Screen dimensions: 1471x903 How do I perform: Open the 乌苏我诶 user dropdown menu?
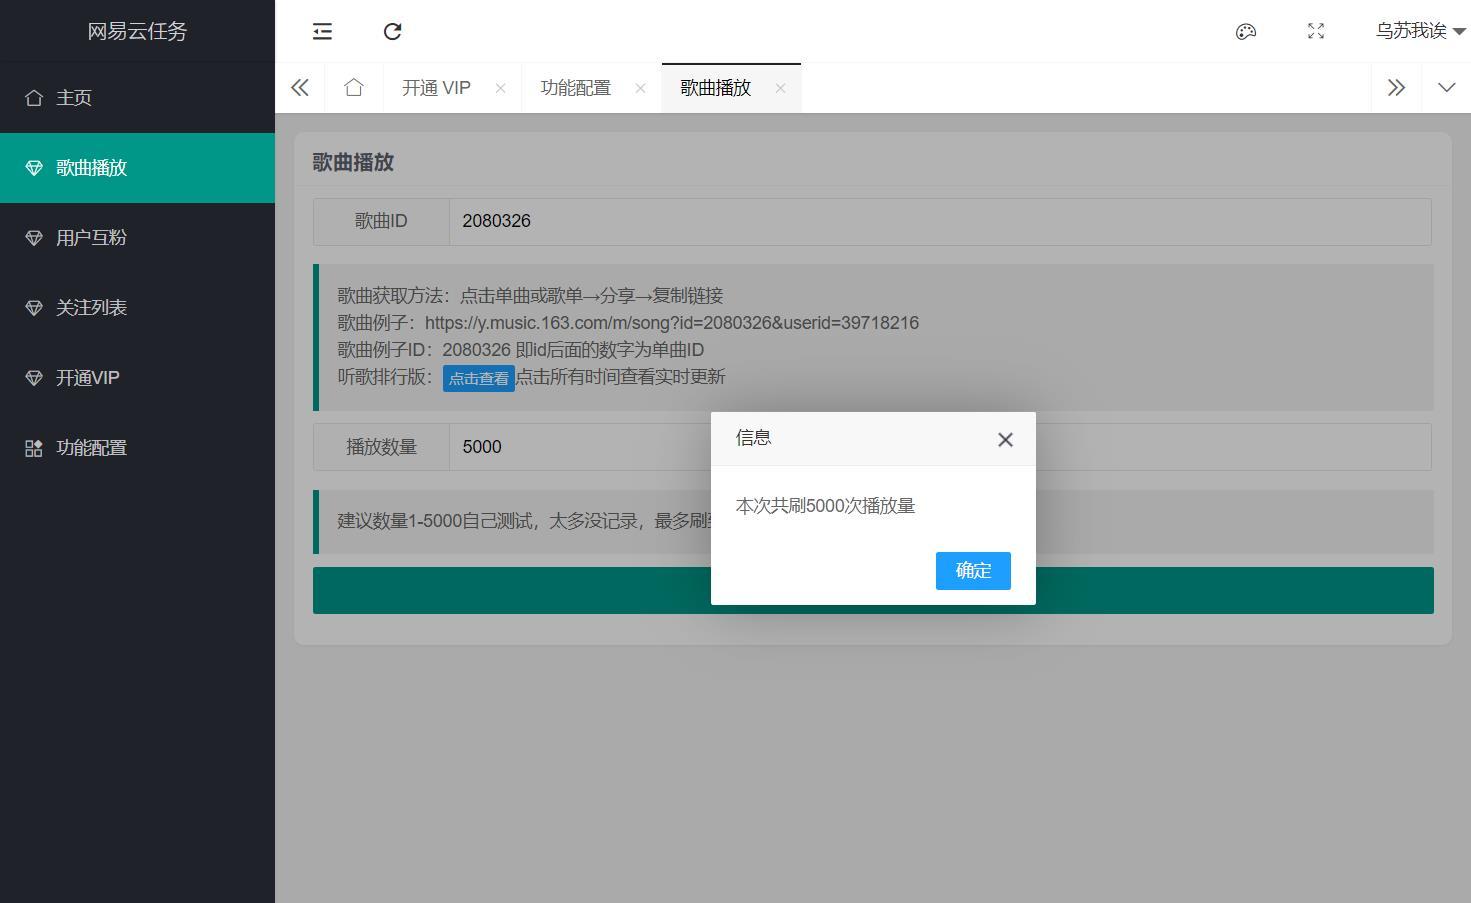[x=1419, y=32]
